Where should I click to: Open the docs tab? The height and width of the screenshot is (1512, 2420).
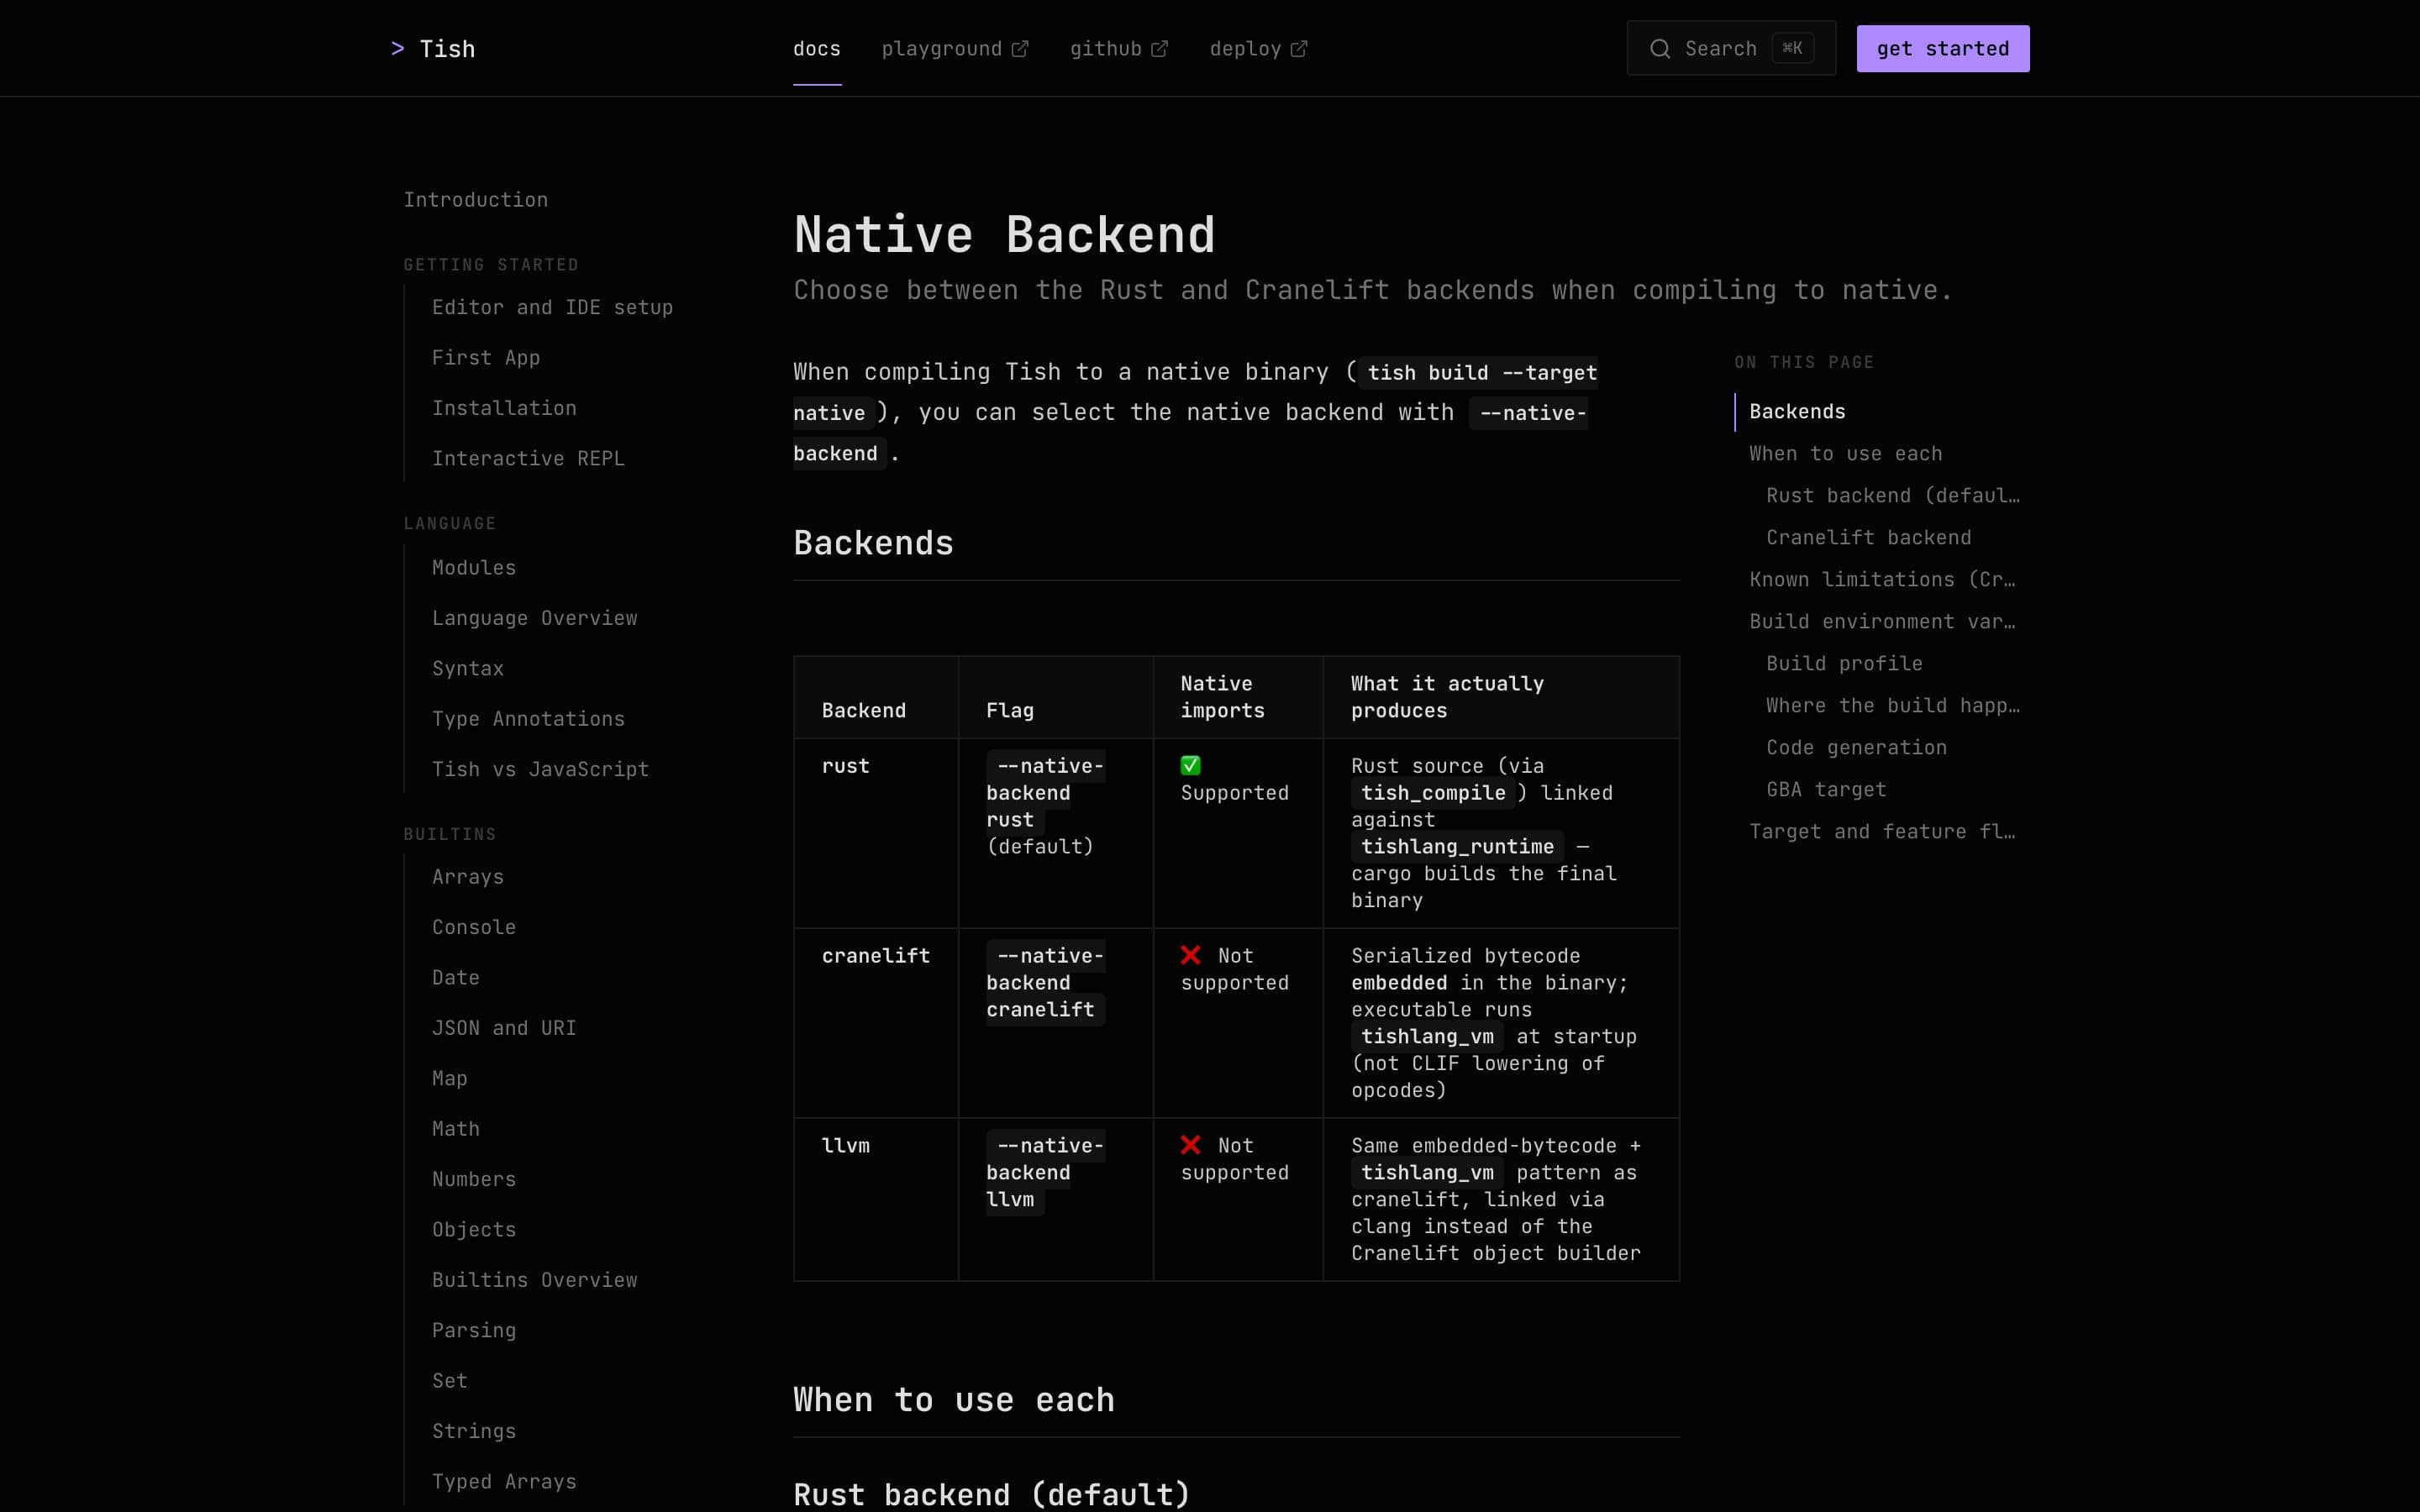click(x=817, y=49)
